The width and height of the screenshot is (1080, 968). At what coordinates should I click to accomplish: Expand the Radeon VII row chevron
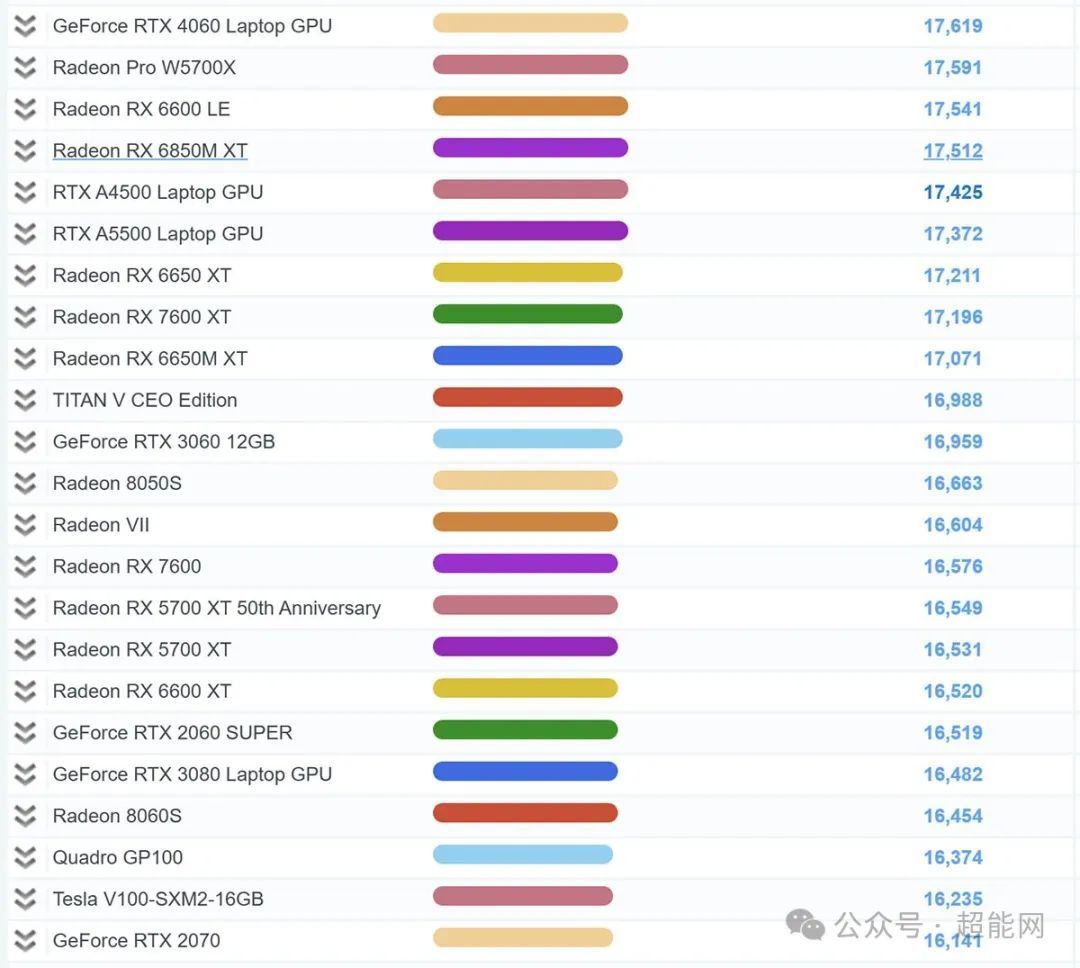(25, 525)
